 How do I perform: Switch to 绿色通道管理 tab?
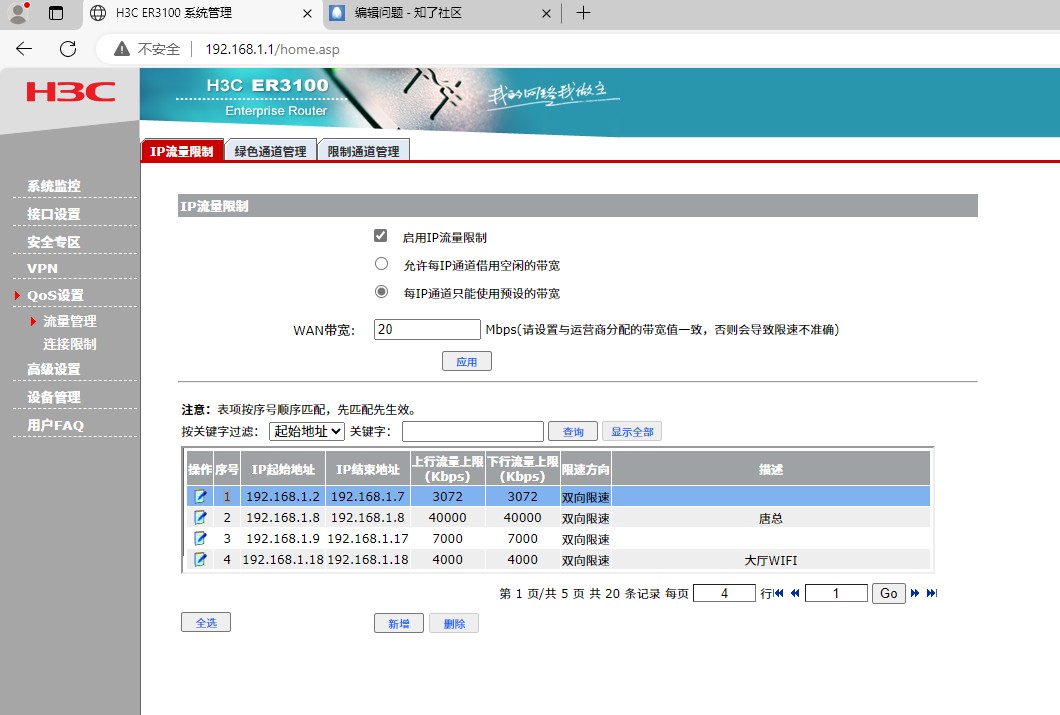point(270,151)
